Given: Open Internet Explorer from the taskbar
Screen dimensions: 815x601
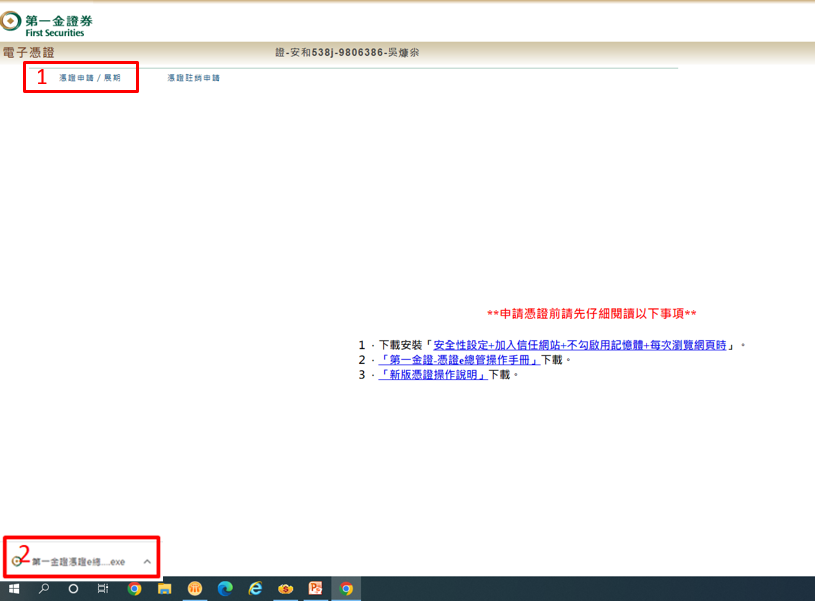Looking at the screenshot, I should pyautogui.click(x=255, y=589).
